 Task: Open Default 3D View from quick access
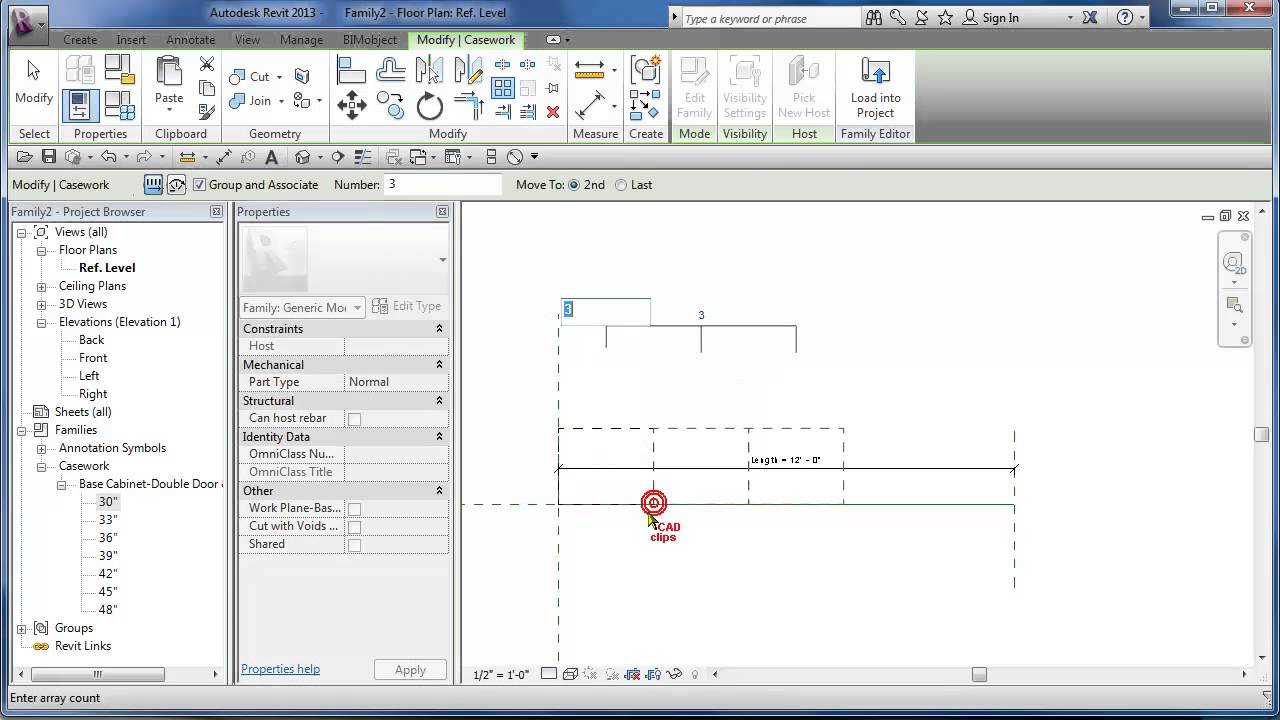pos(303,157)
